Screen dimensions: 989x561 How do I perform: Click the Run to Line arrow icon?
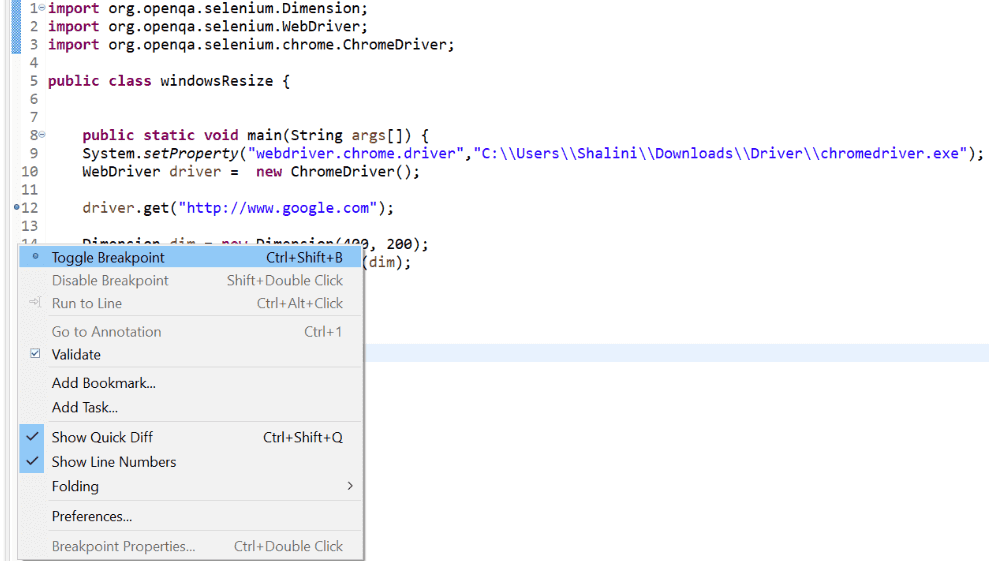[x=35, y=303]
